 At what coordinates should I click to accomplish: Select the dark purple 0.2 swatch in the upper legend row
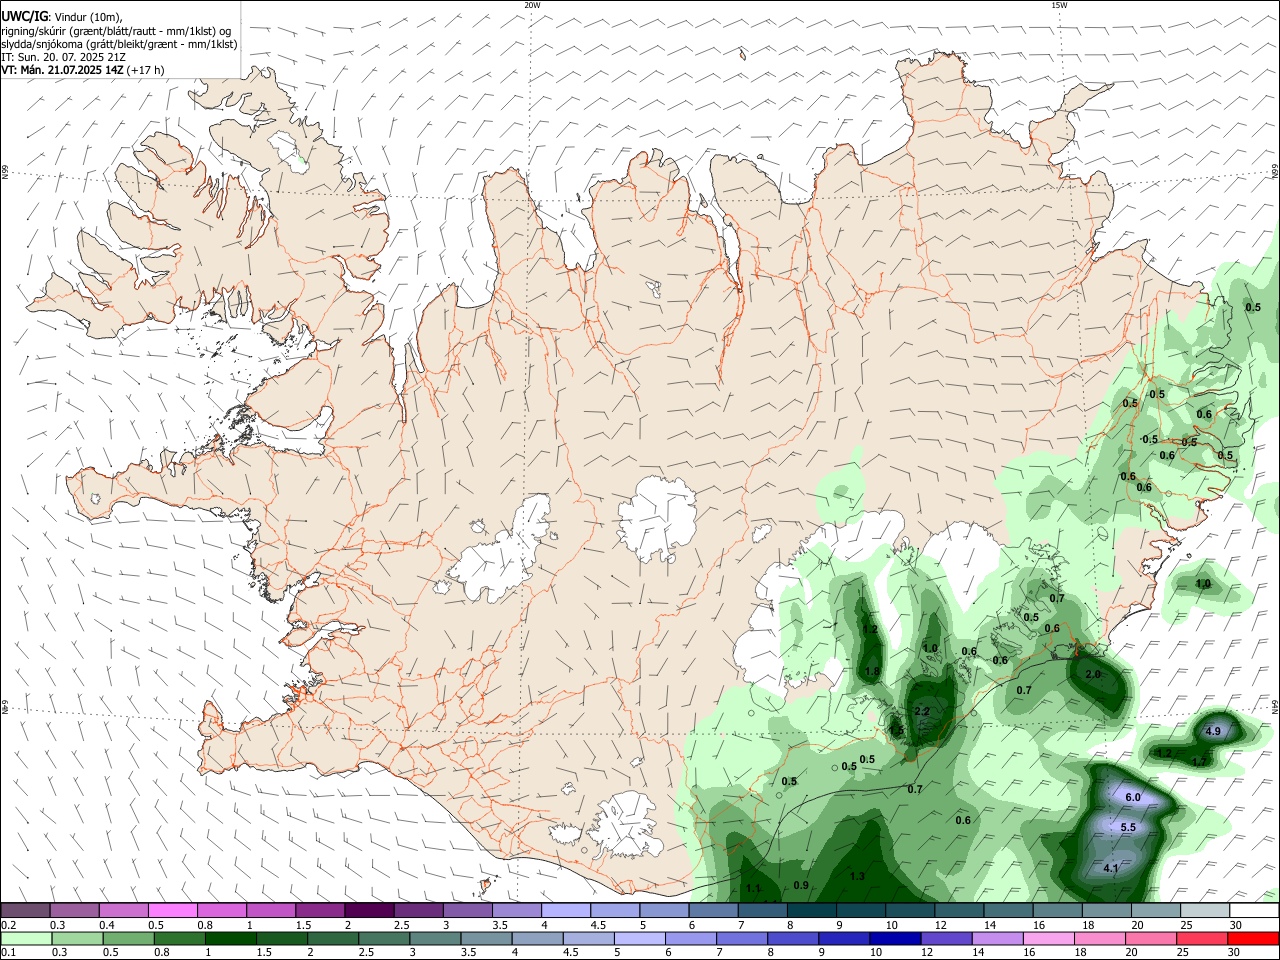26,911
